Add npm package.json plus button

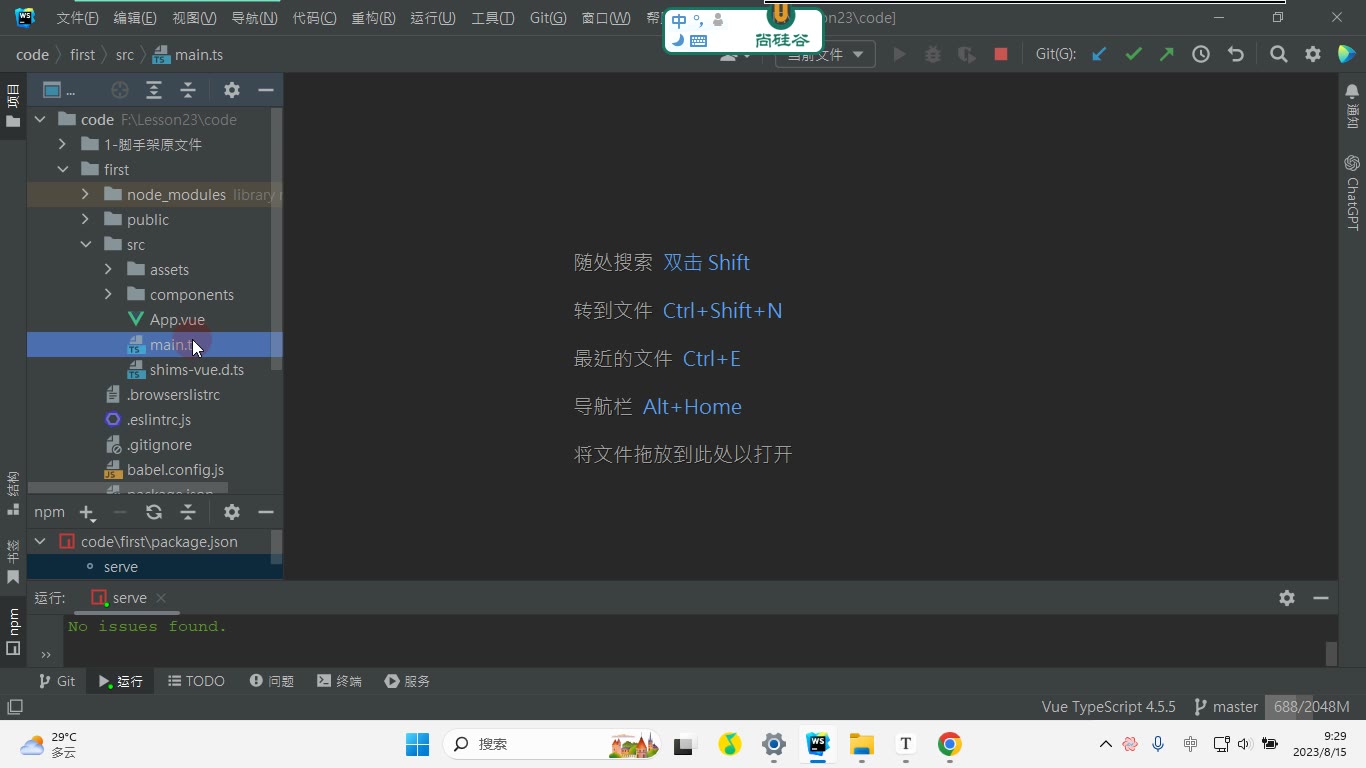87,513
